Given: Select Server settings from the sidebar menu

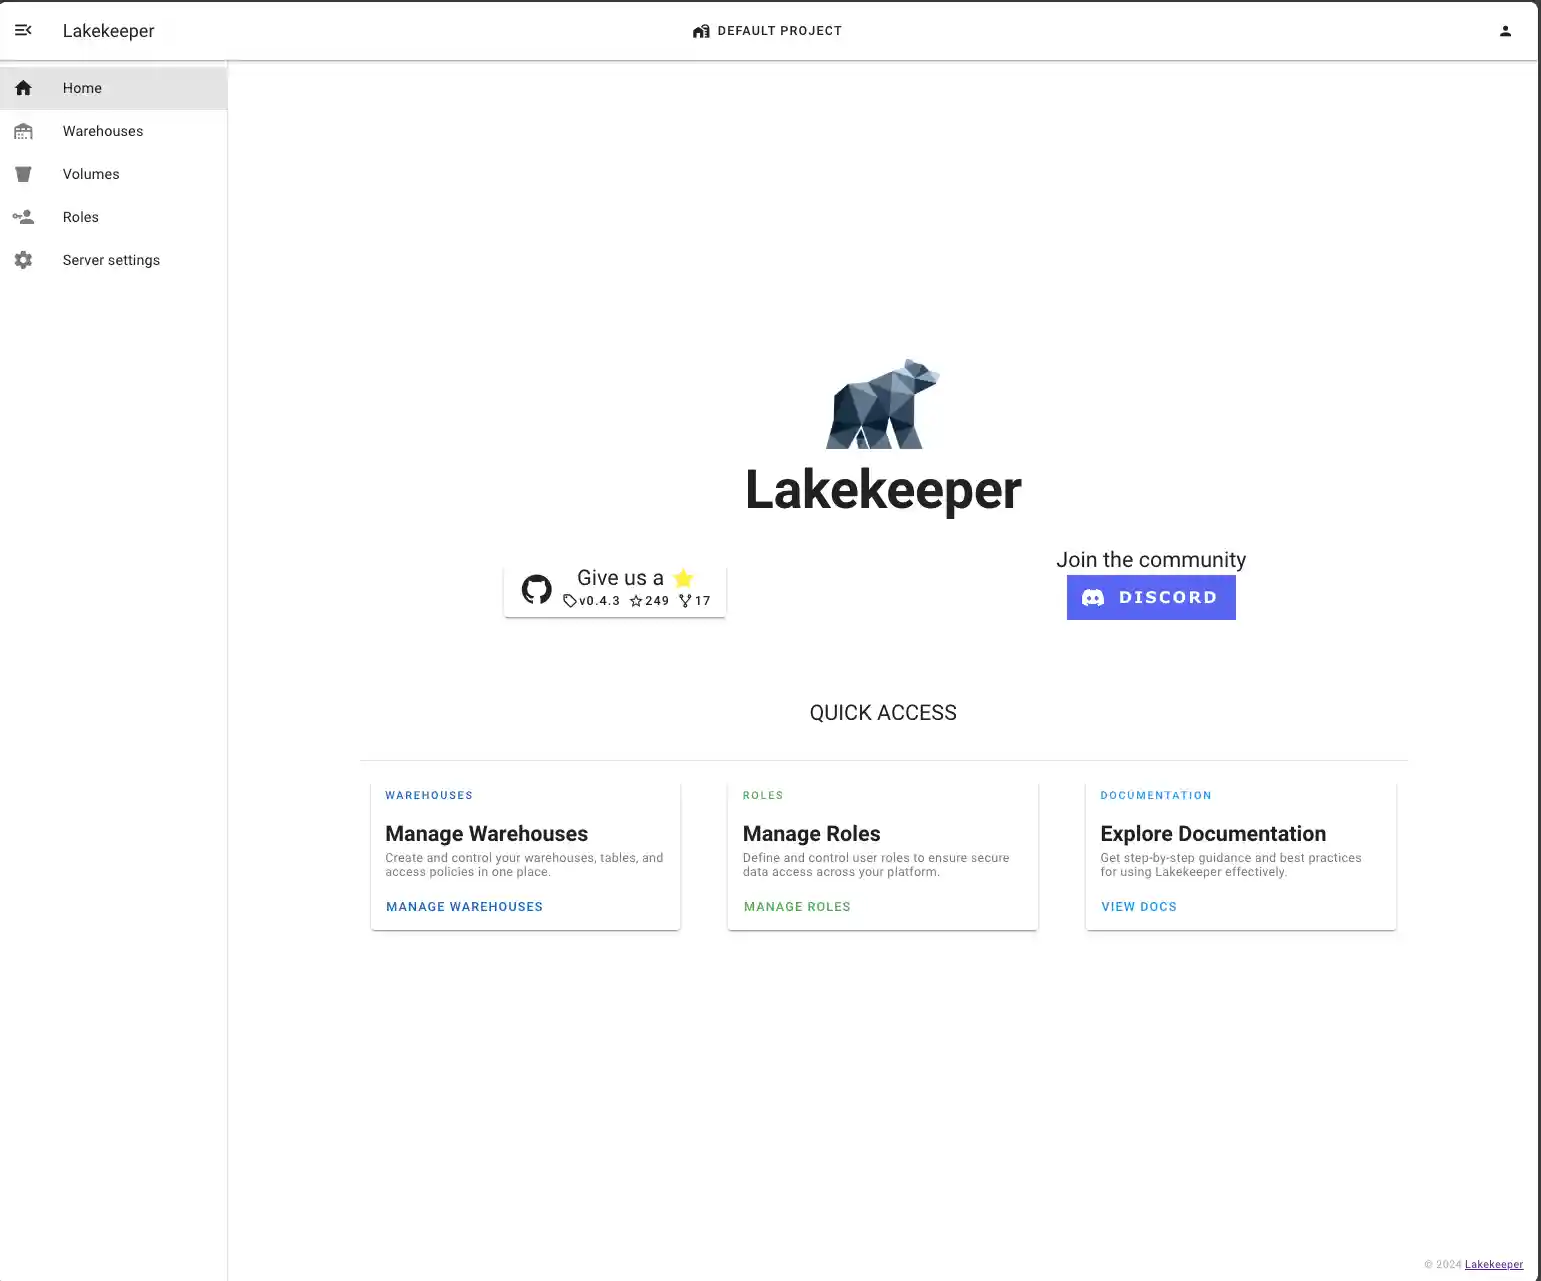Looking at the screenshot, I should (x=111, y=260).
